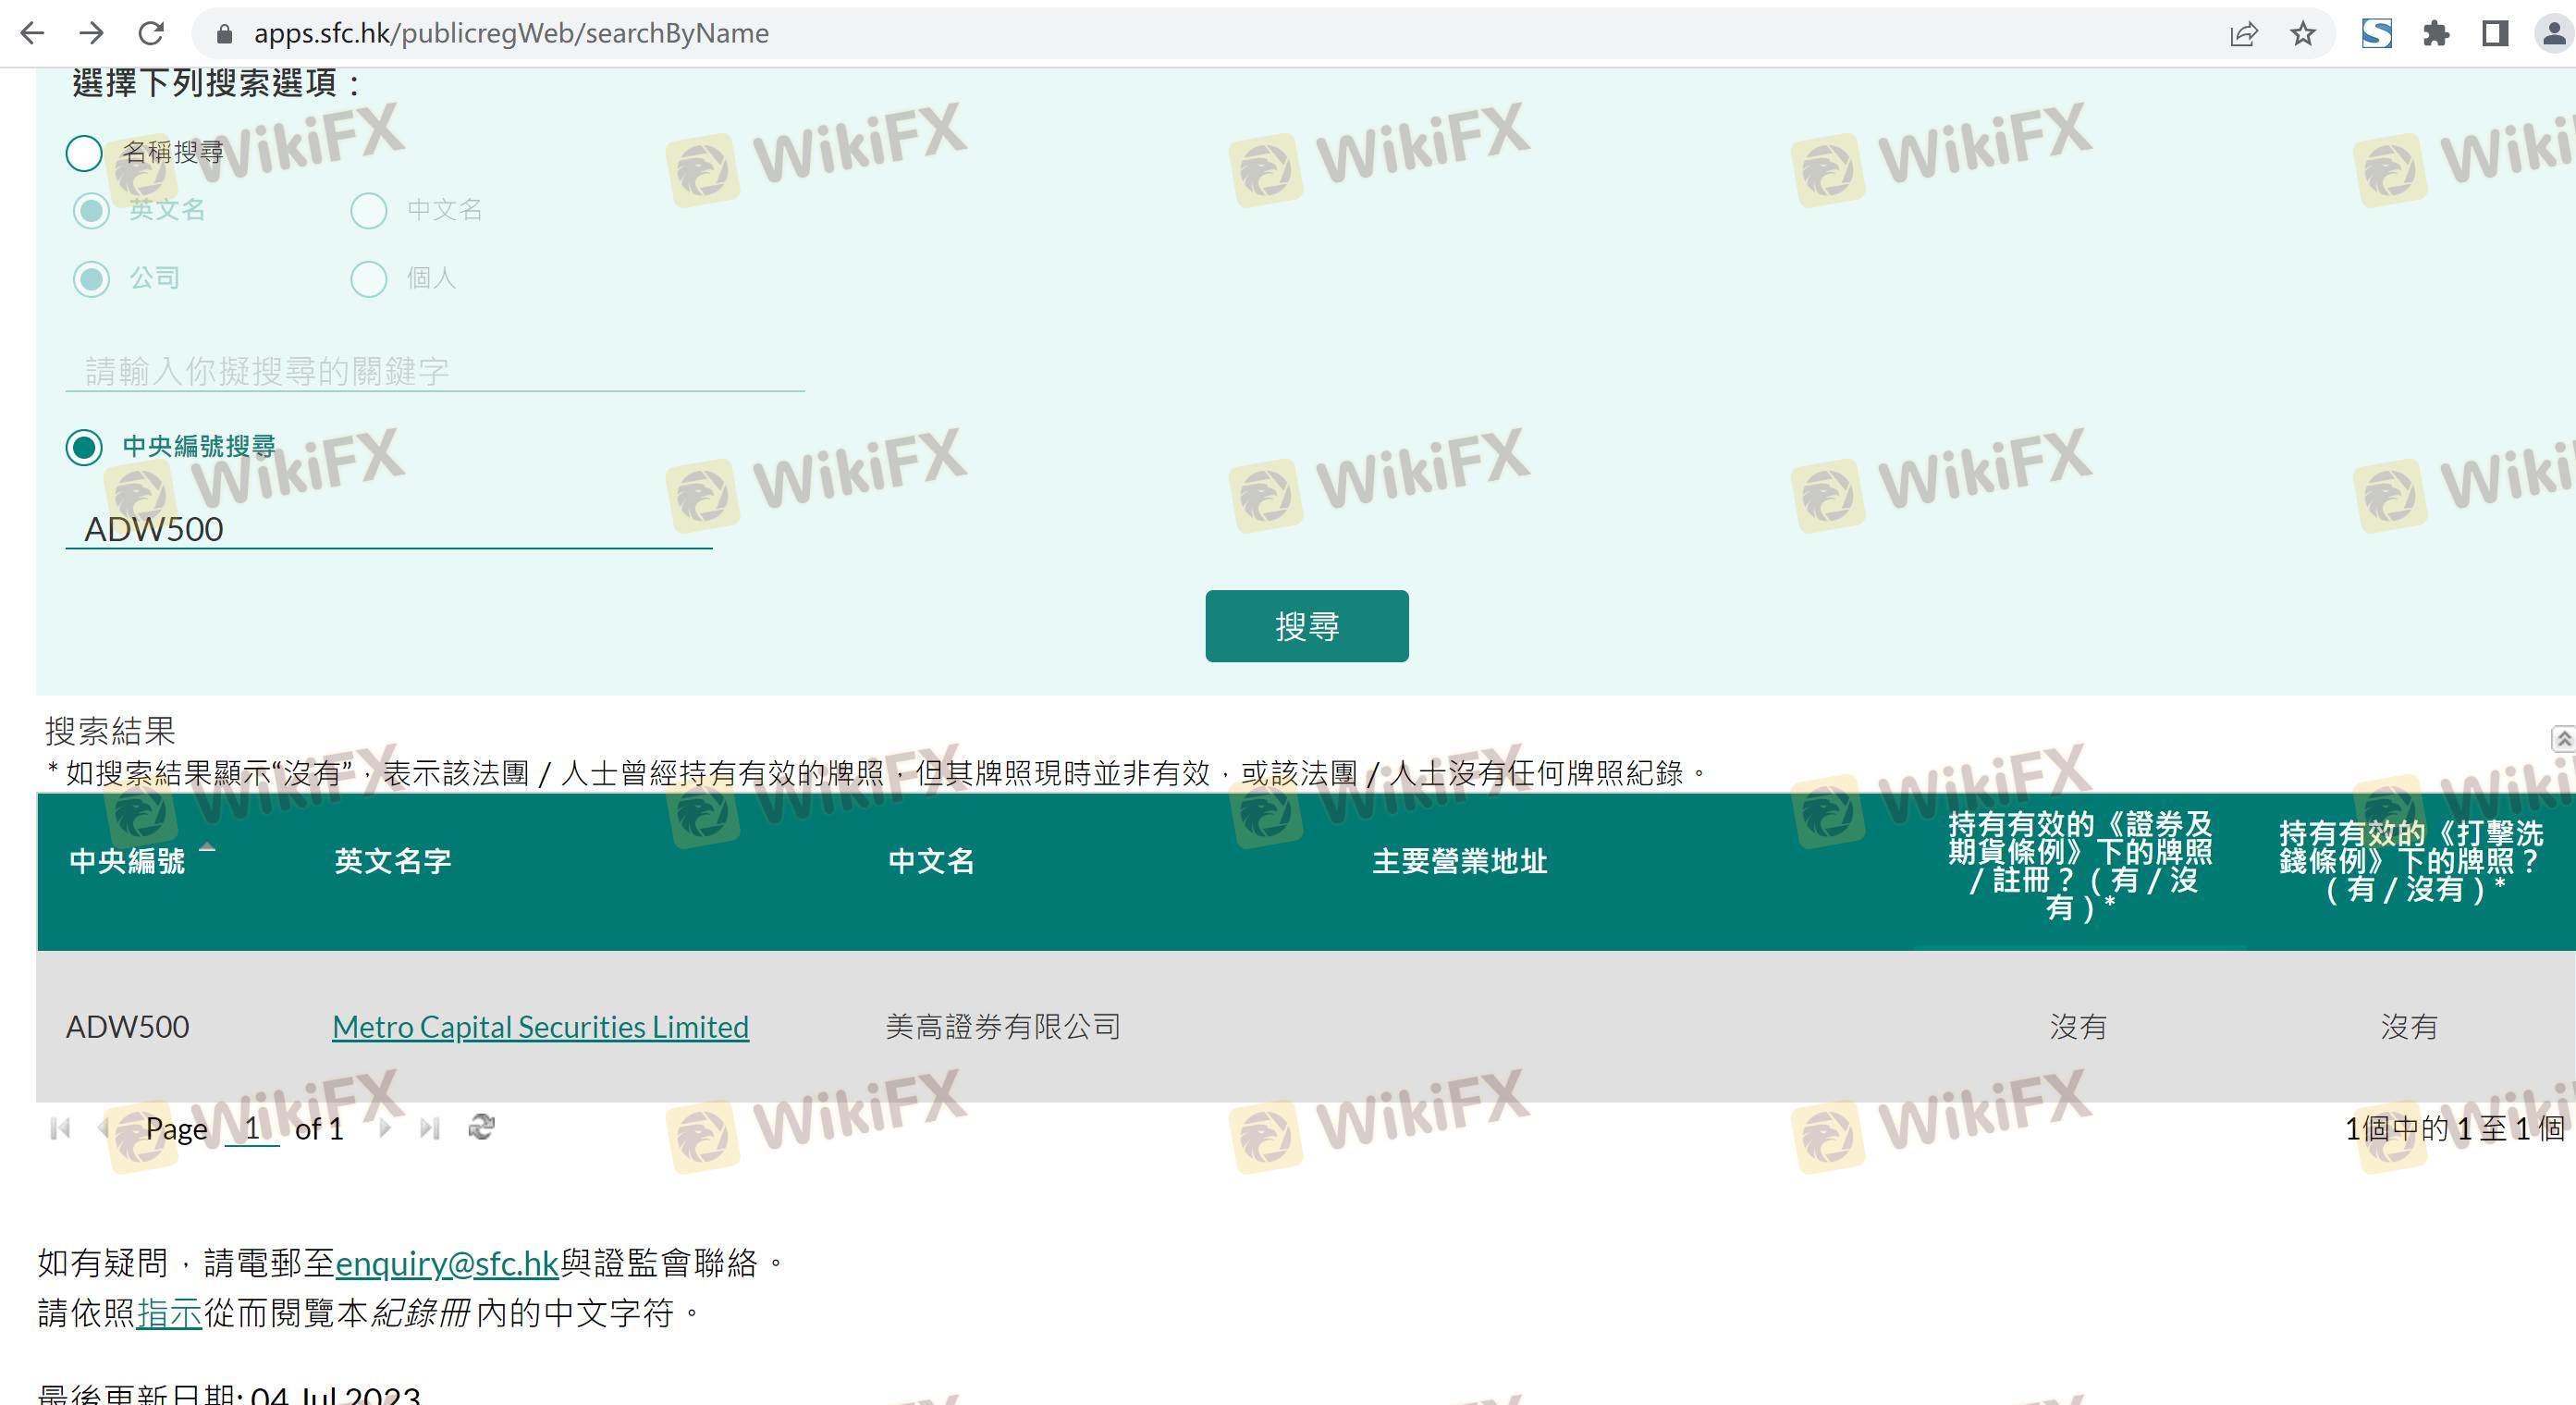Click the refresh icon in the table pagination

coord(481,1128)
